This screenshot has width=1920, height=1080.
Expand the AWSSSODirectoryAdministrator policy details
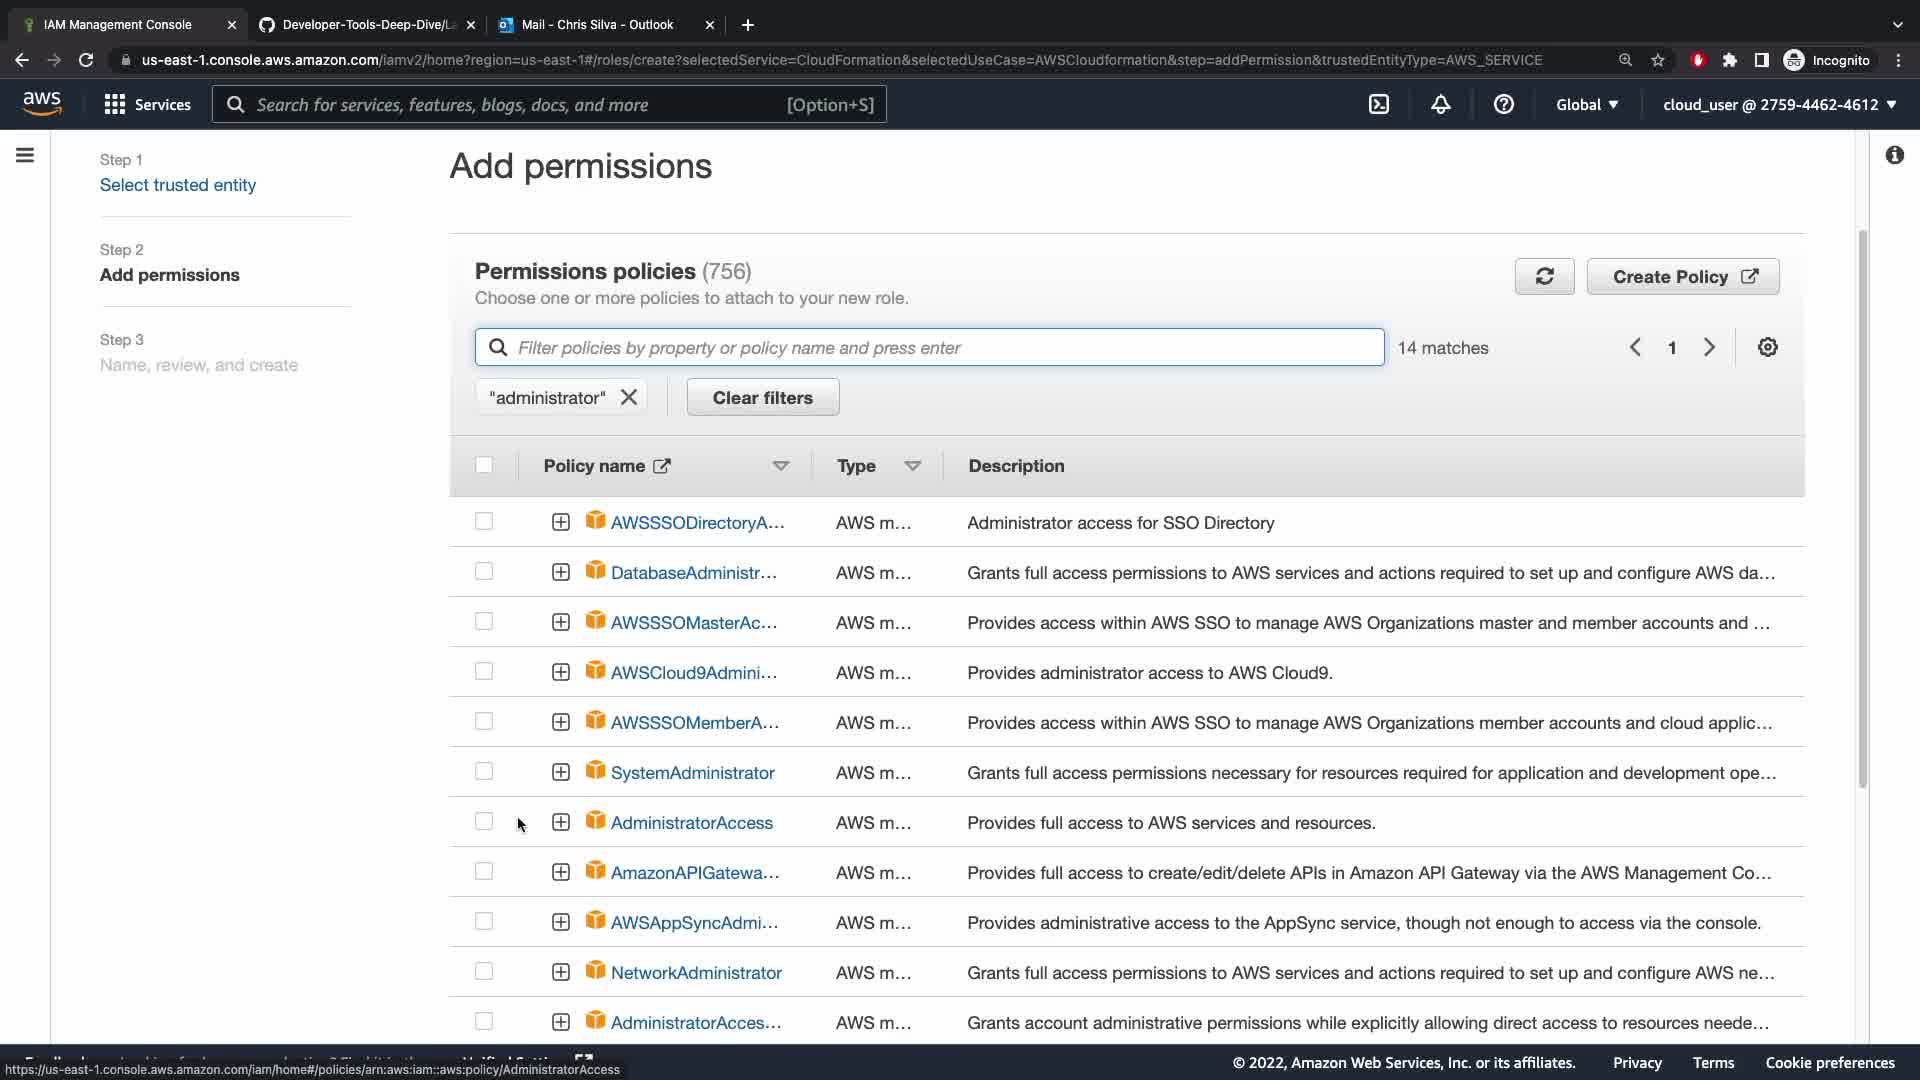pos(561,522)
